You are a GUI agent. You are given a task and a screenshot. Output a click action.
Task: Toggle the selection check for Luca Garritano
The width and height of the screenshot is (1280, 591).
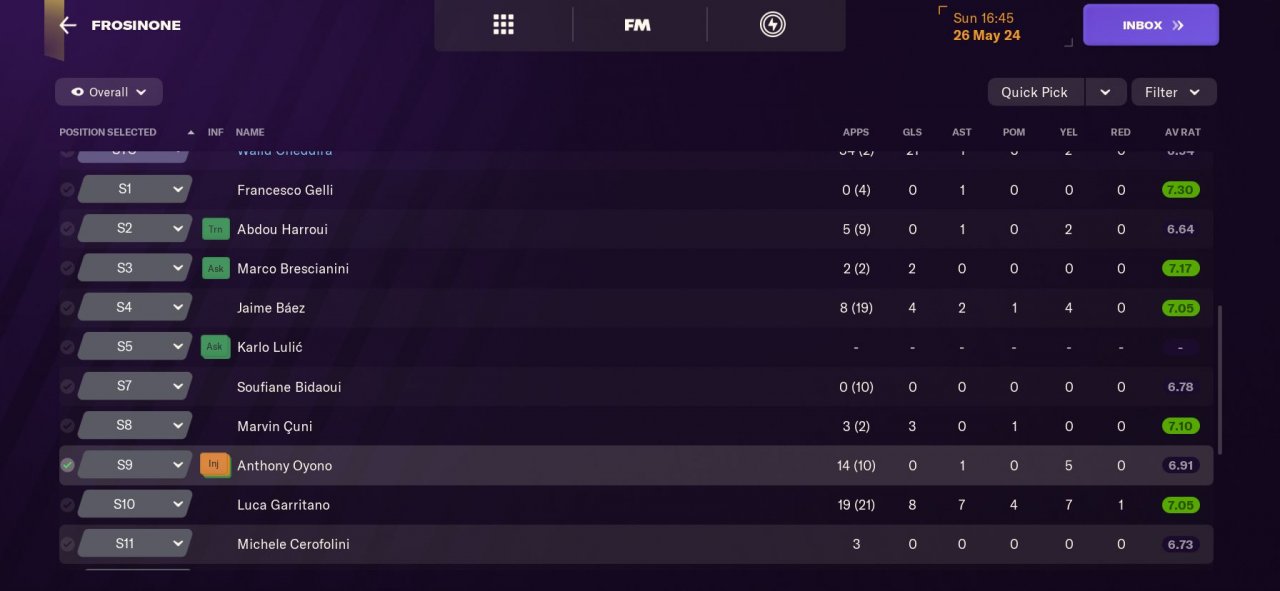67,505
